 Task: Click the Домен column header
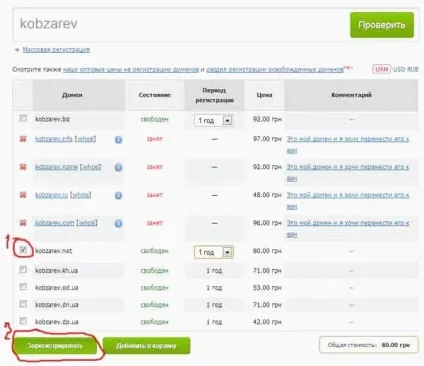click(x=72, y=95)
